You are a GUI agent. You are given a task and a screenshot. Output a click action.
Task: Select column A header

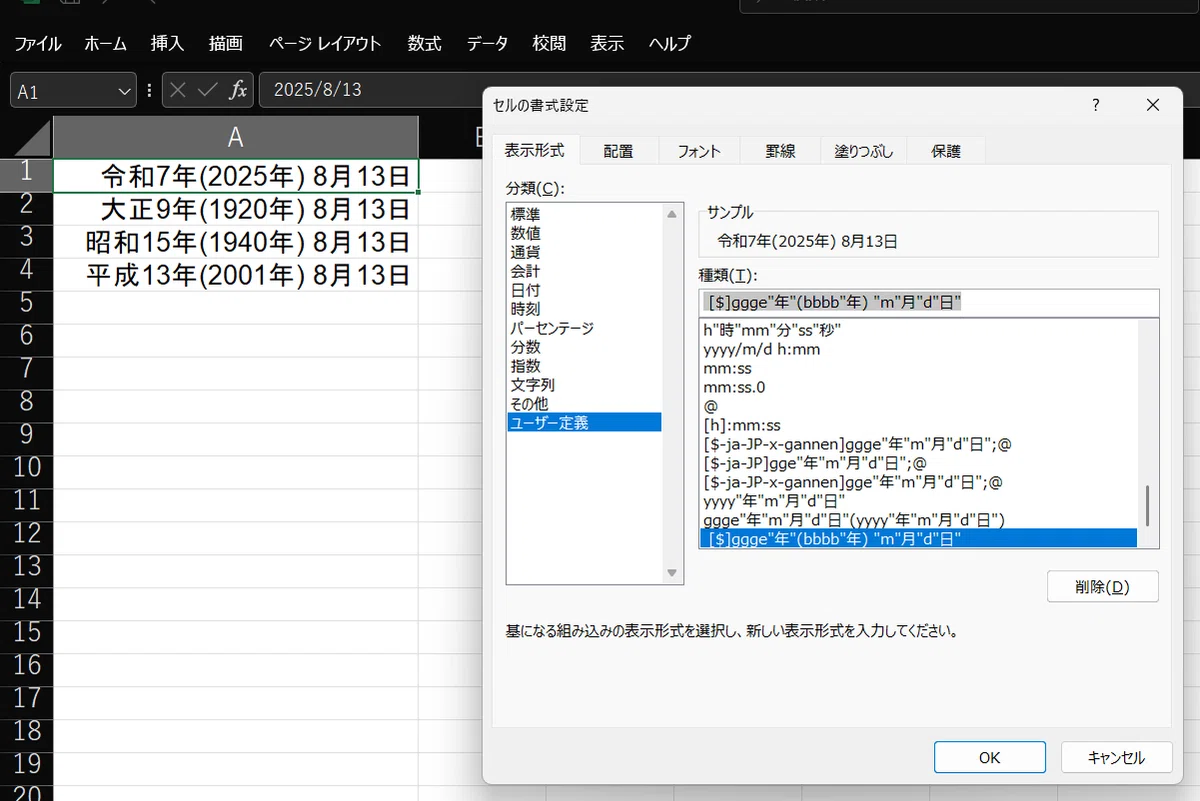pos(235,137)
